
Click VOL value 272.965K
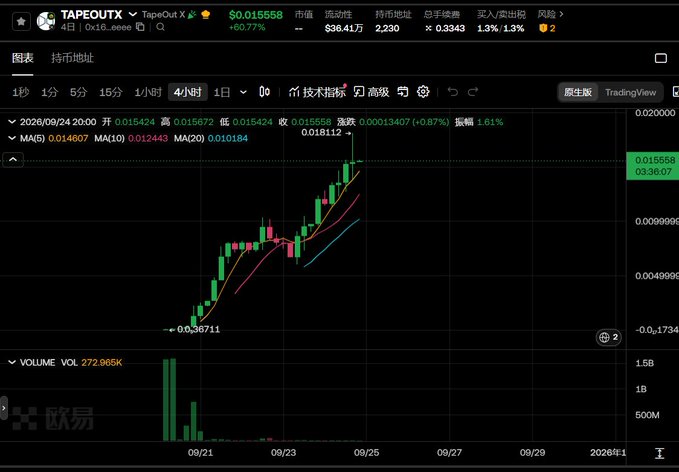pos(102,362)
